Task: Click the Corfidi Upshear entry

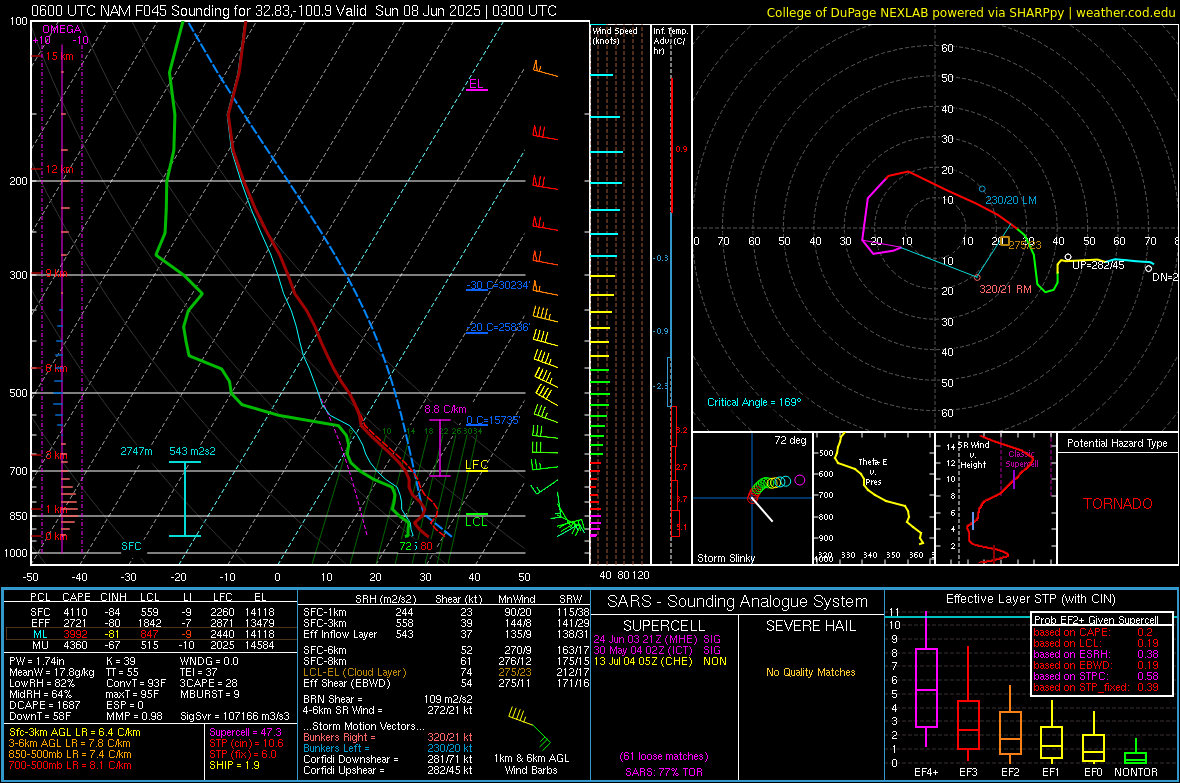Action: coord(387,770)
